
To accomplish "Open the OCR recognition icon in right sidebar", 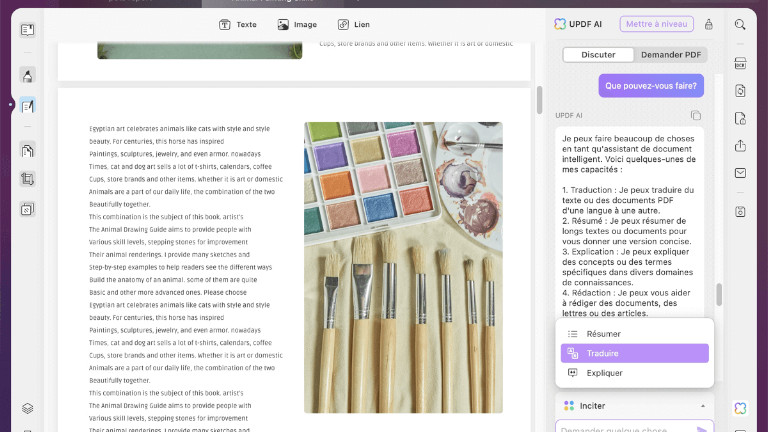I will (x=740, y=63).
